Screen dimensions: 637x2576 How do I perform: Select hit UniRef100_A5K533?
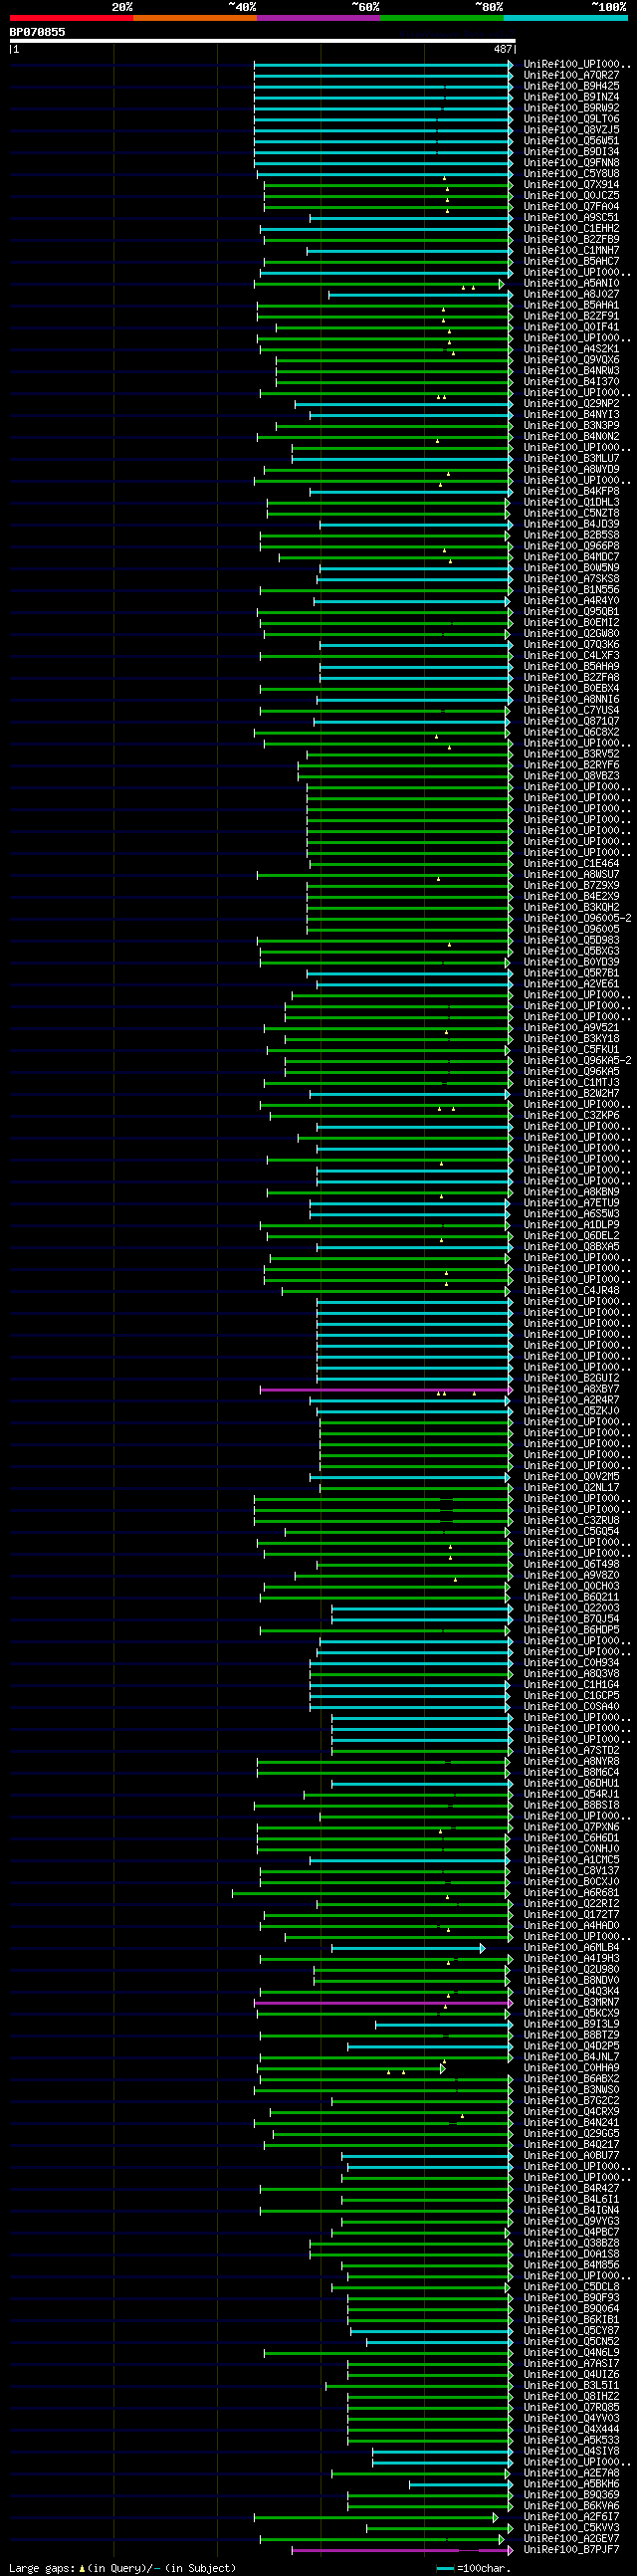click(571, 2441)
